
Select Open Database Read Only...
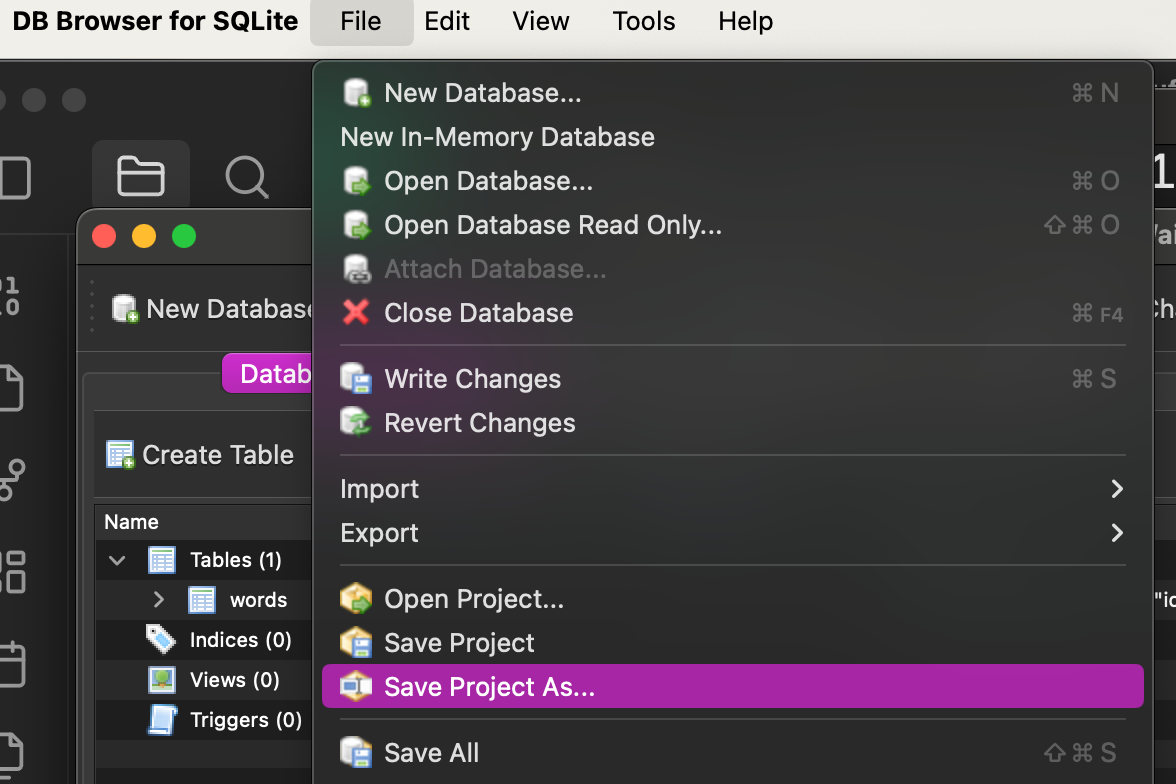[x=733, y=225]
